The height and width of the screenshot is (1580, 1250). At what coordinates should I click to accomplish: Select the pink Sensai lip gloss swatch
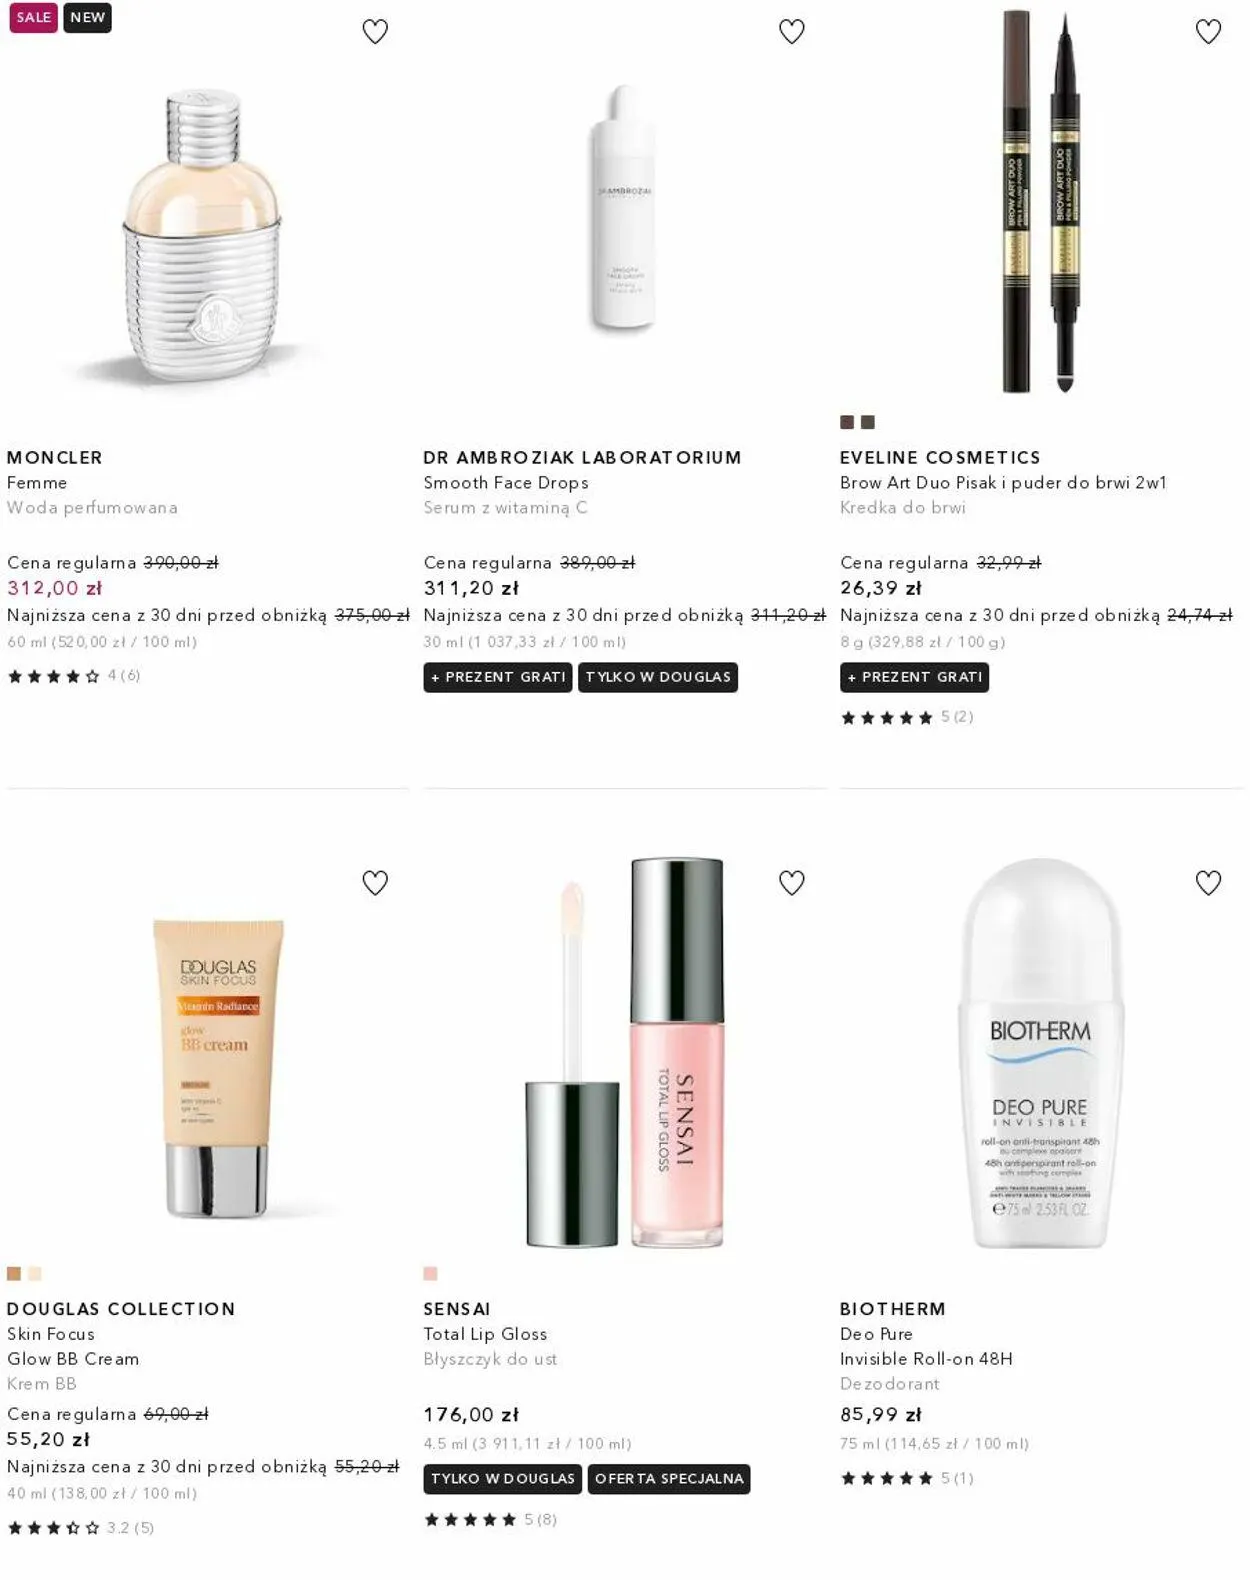[x=430, y=1273]
